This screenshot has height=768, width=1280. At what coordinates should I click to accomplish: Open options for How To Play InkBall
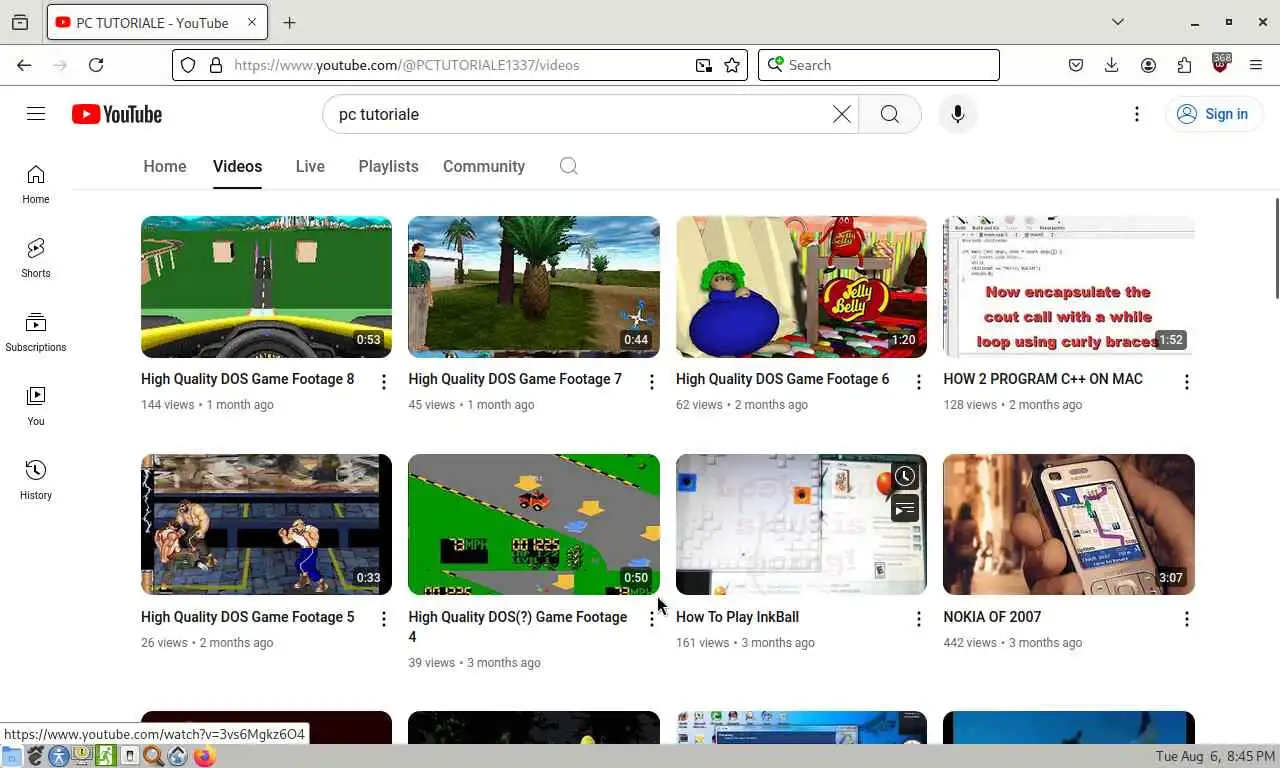pyautogui.click(x=918, y=620)
